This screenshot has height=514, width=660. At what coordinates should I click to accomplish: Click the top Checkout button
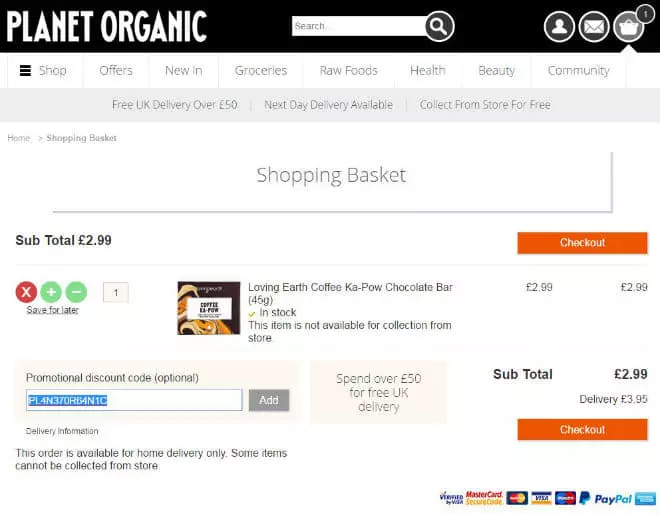click(x=583, y=243)
